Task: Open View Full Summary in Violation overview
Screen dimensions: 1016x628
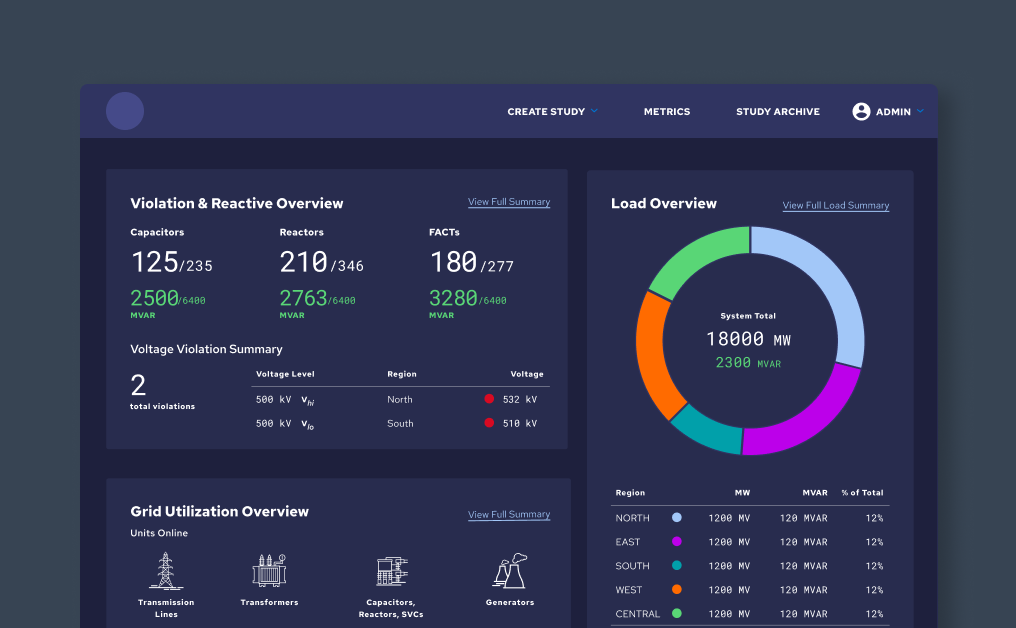Action: (508, 202)
